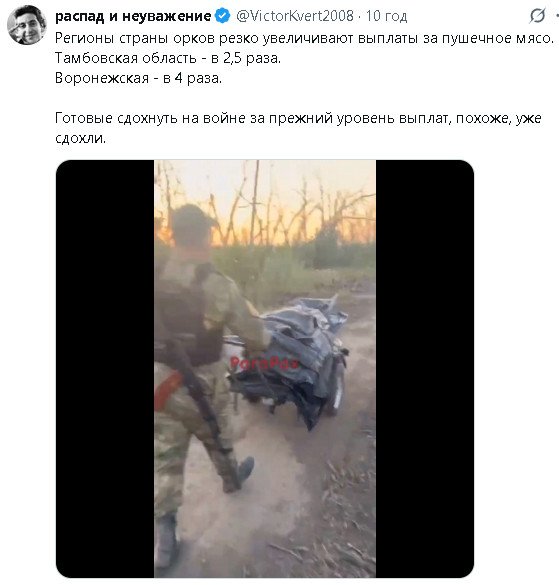Open the more options dots menu
This screenshot has height=585, width=559.
point(557,16)
